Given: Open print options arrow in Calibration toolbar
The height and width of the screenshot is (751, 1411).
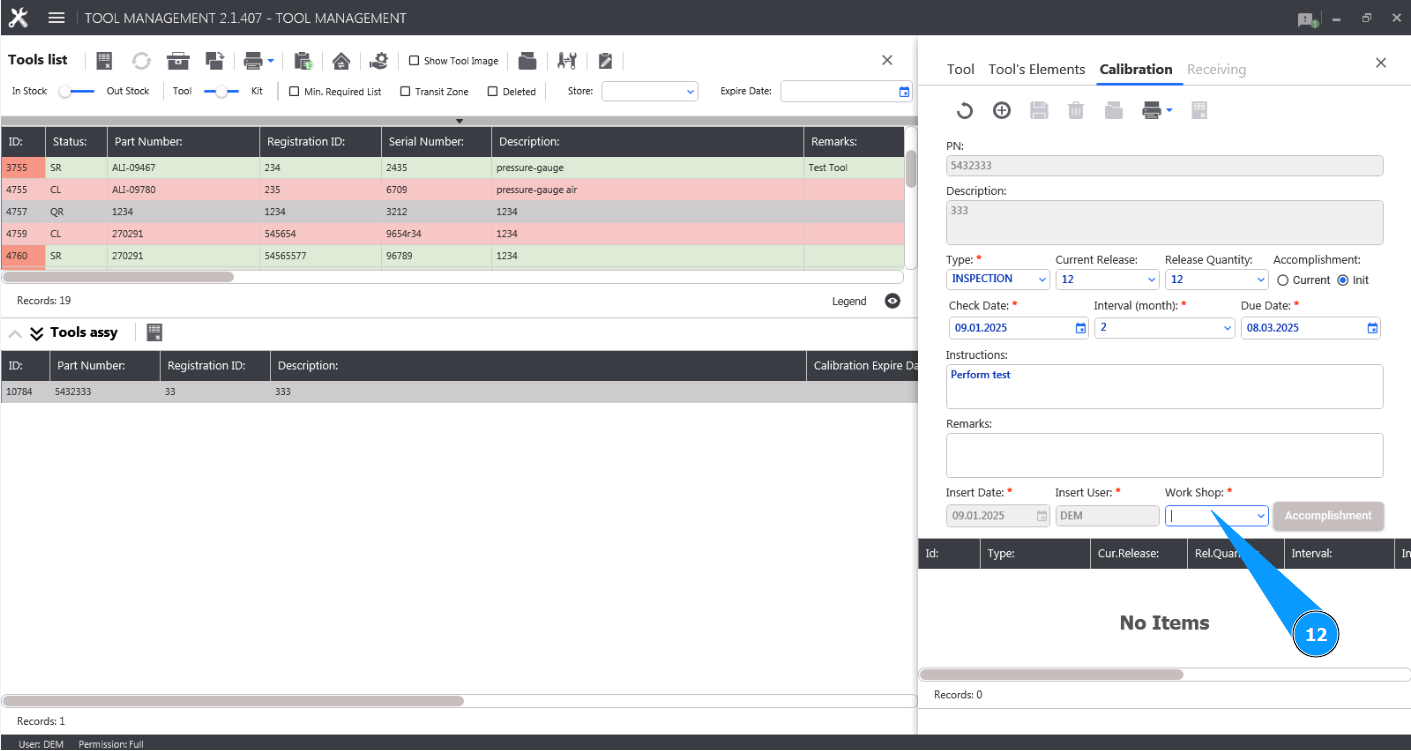Looking at the screenshot, I should coord(1169,110).
